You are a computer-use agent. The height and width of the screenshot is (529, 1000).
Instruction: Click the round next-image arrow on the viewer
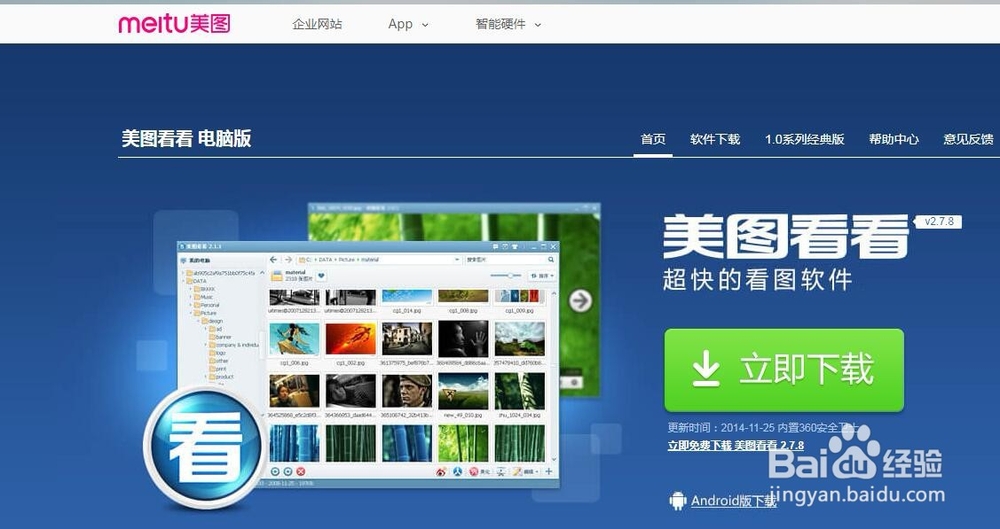pos(580,301)
